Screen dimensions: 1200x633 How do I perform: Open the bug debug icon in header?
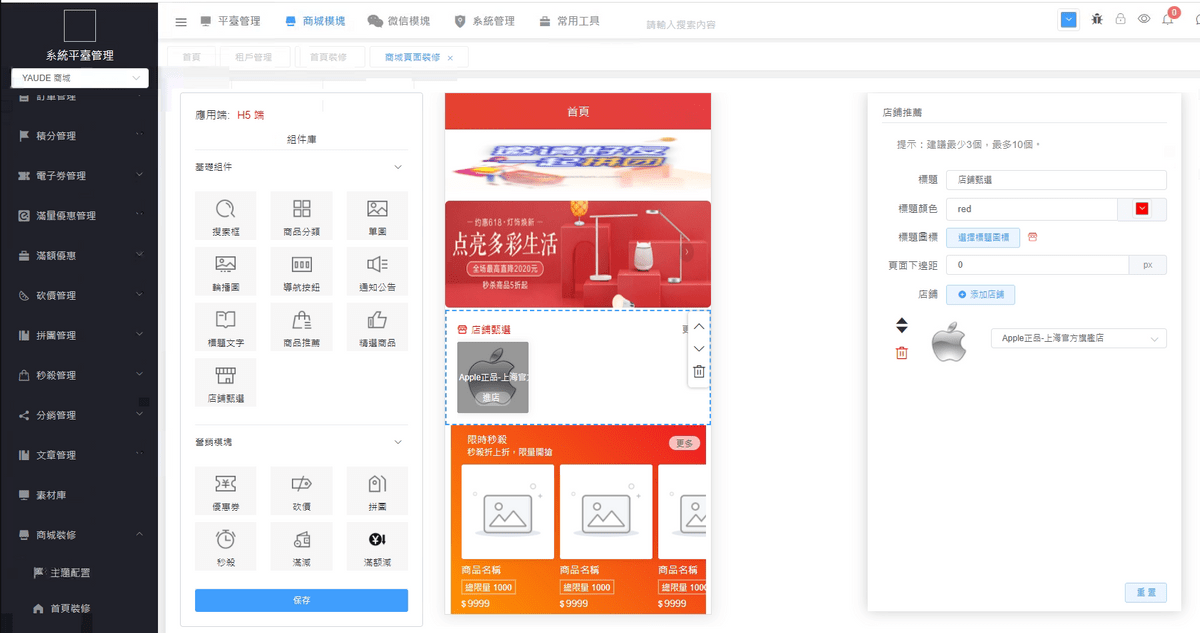[1097, 19]
